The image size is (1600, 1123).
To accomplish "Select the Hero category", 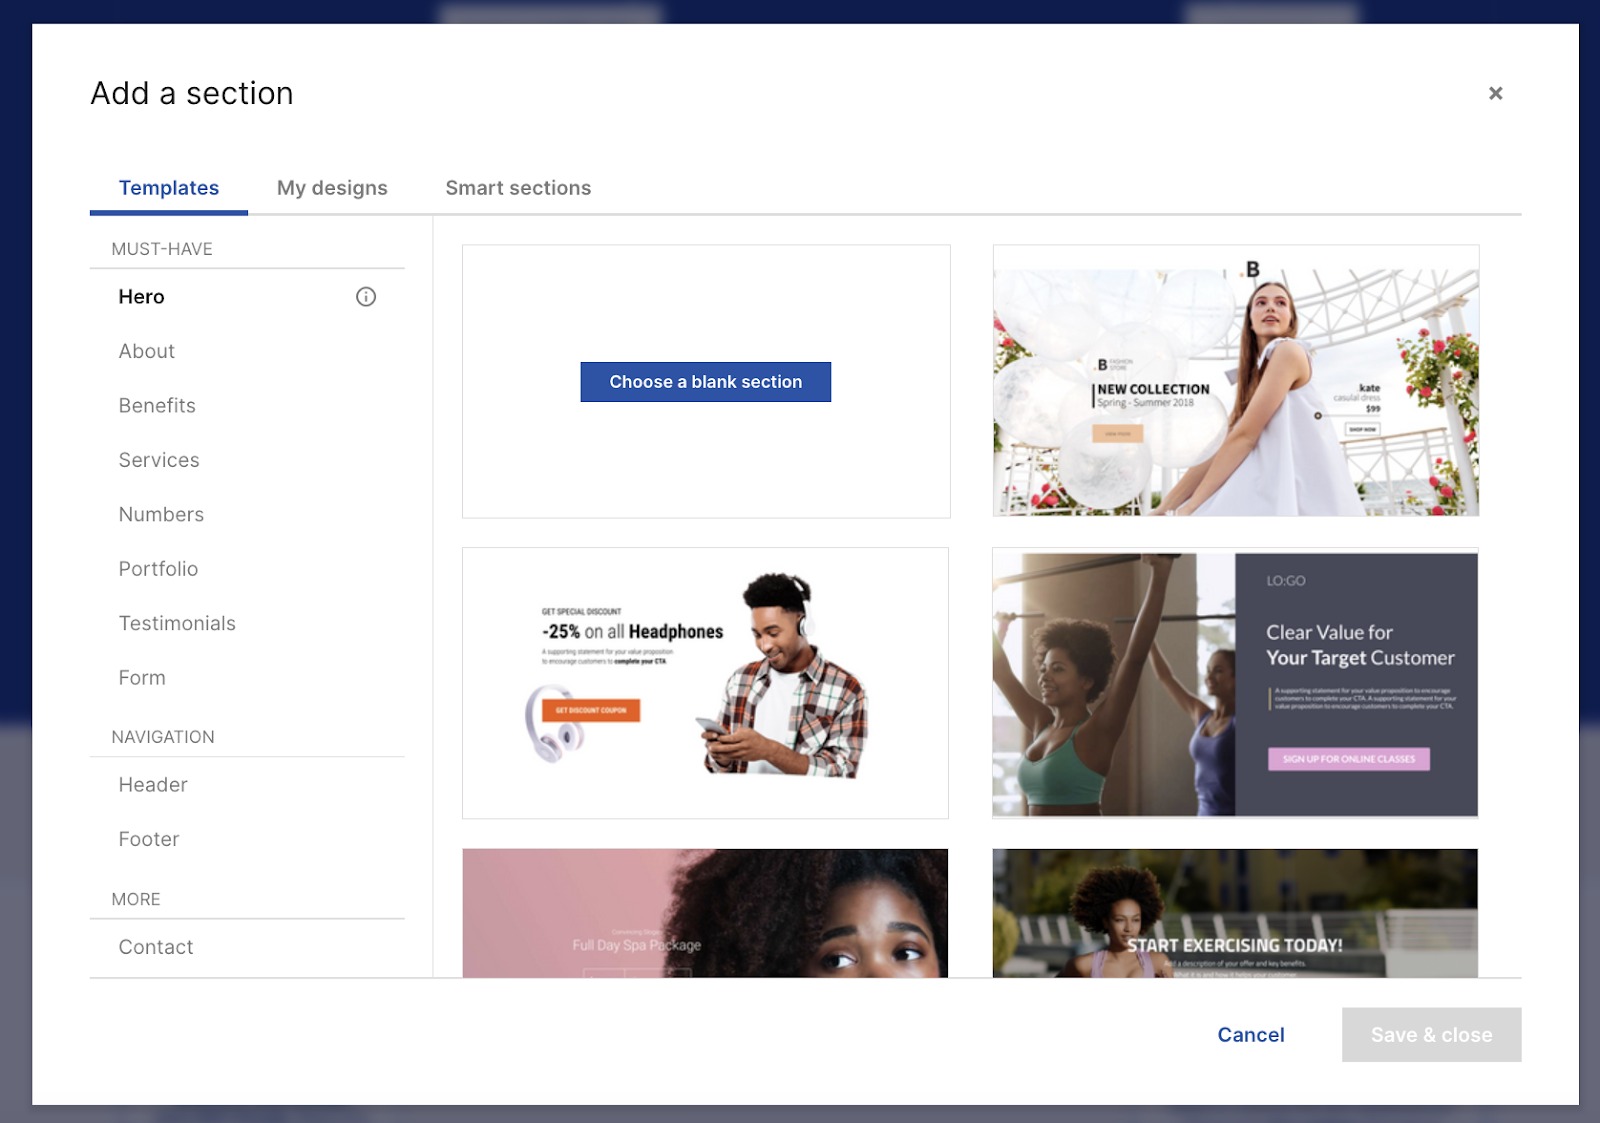I will (141, 296).
